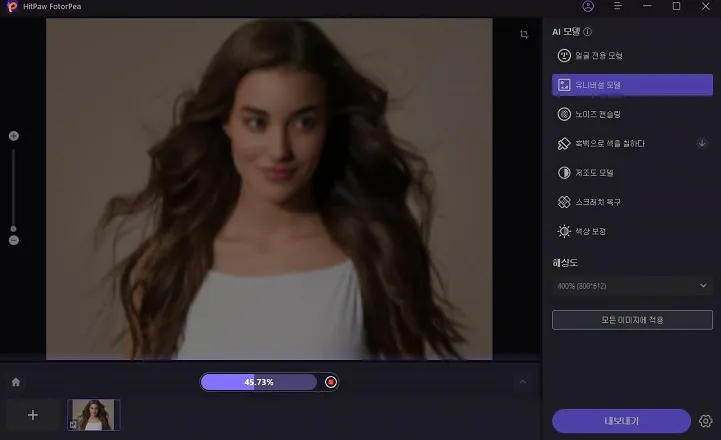
Task: Click the crop icon above the image
Action: pos(524,35)
